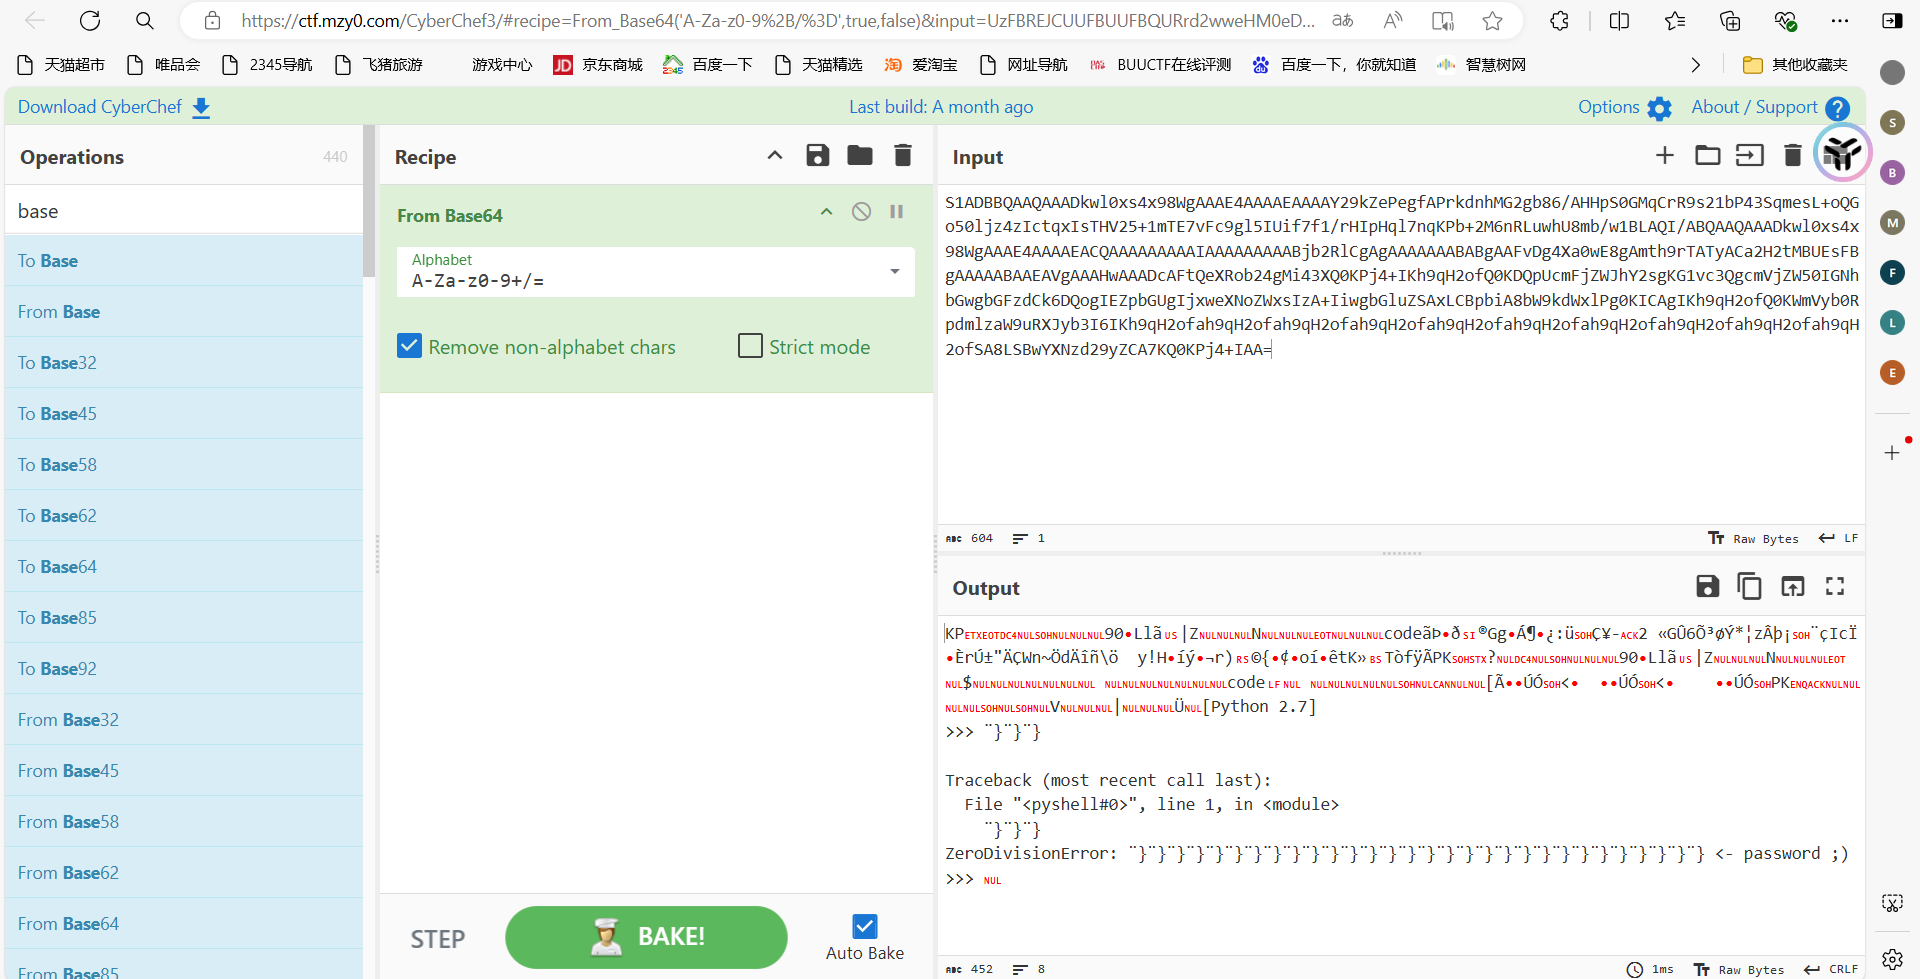Disable the From Base64 operation

[861, 212]
